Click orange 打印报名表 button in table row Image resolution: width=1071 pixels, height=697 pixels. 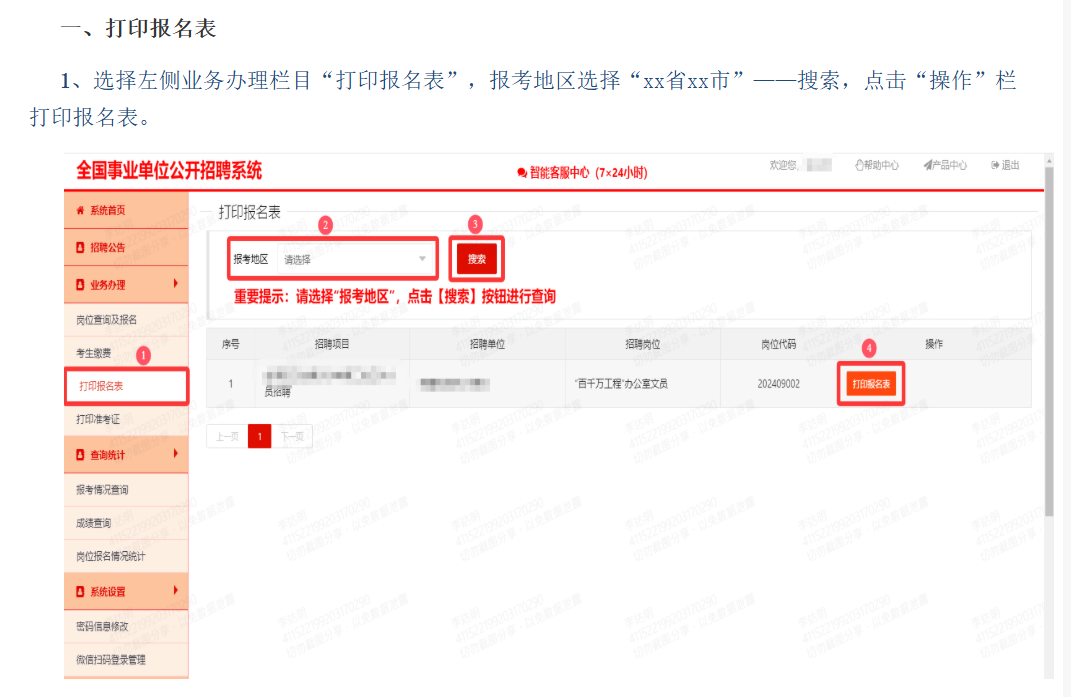(x=871, y=384)
